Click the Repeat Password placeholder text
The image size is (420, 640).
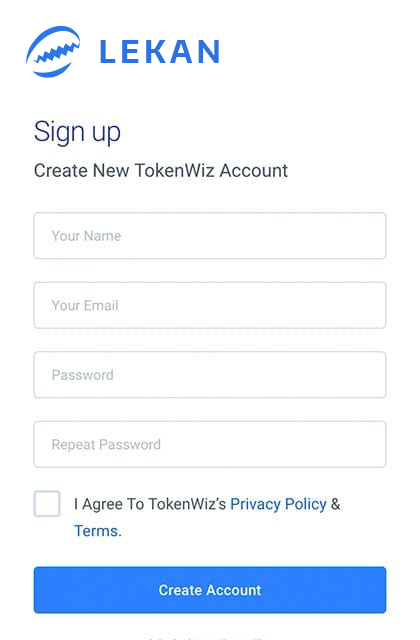106,444
